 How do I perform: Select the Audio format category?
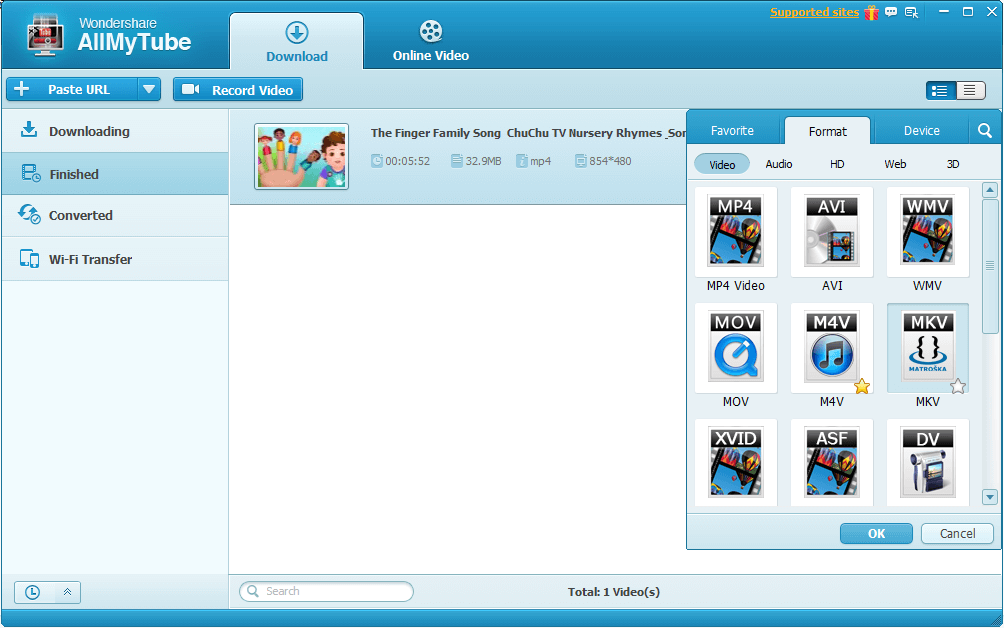[779, 165]
